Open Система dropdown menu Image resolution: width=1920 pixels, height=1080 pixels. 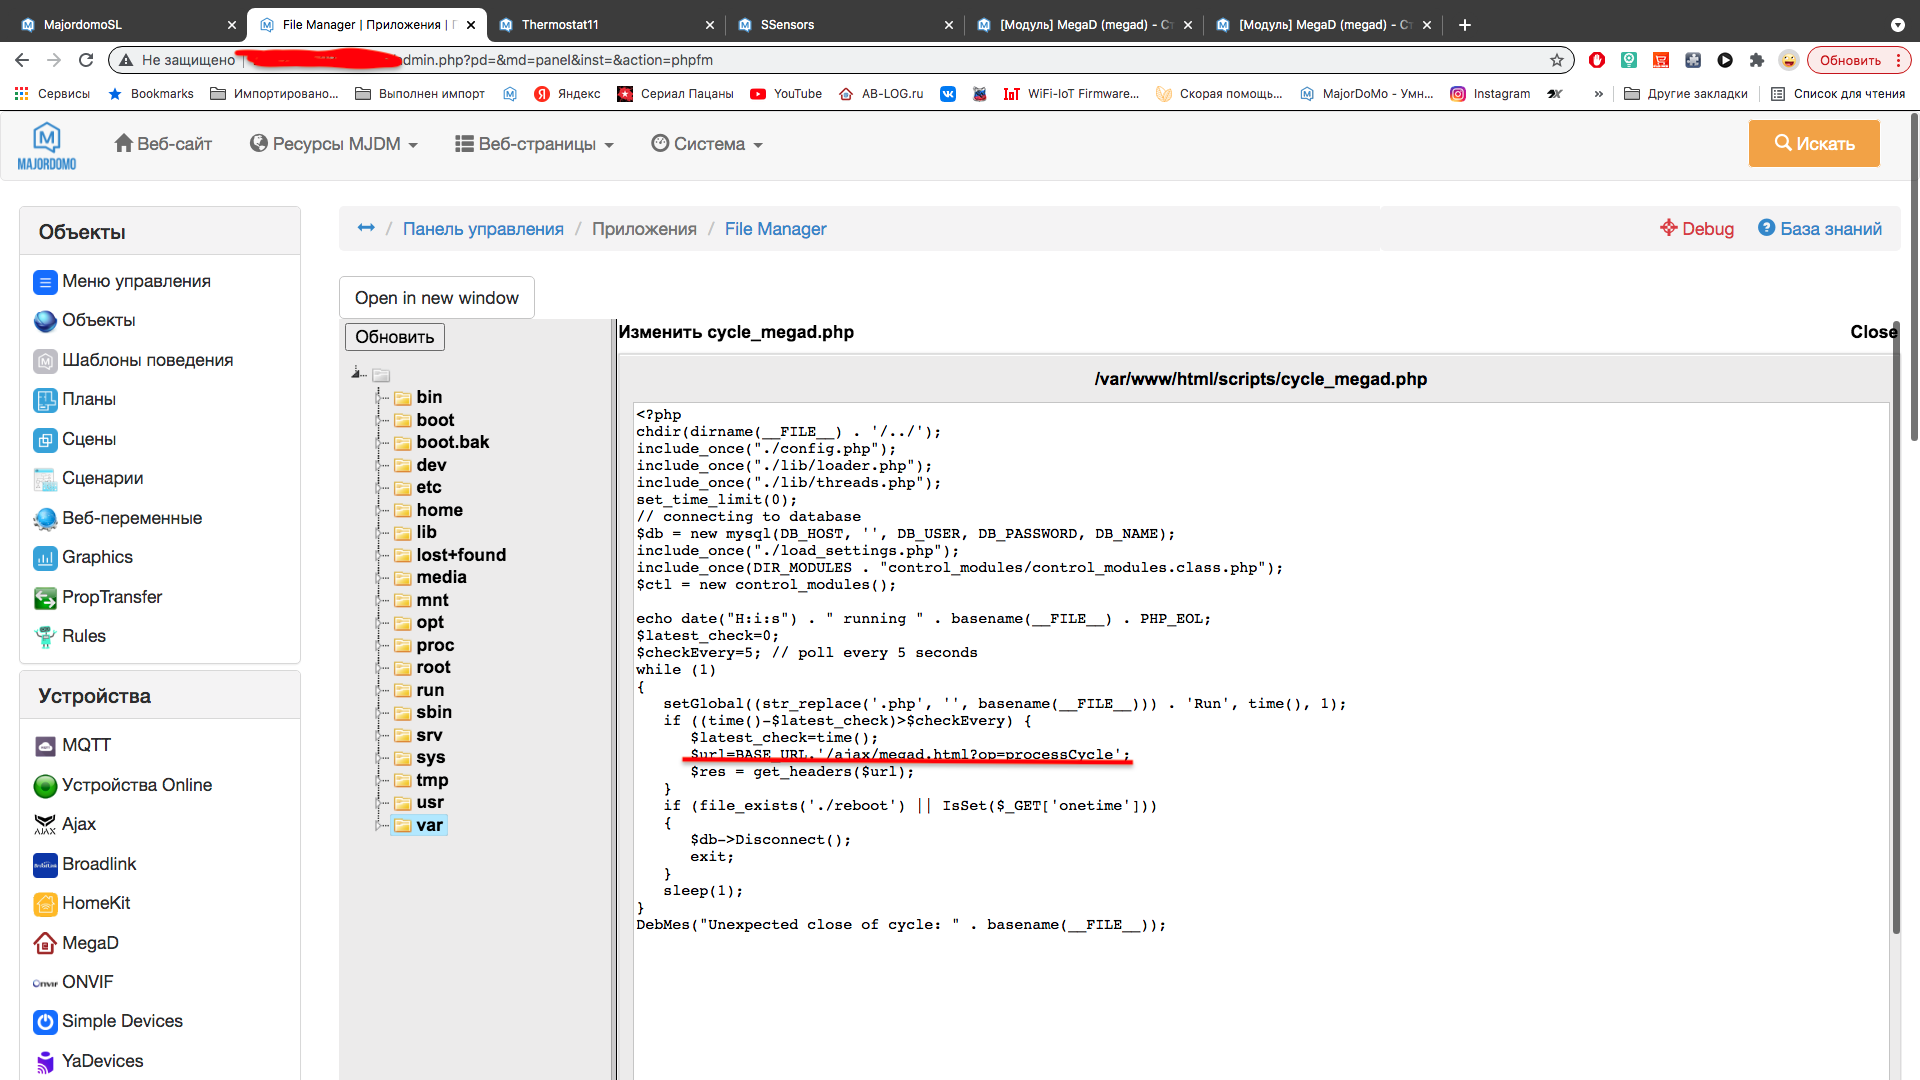point(707,144)
